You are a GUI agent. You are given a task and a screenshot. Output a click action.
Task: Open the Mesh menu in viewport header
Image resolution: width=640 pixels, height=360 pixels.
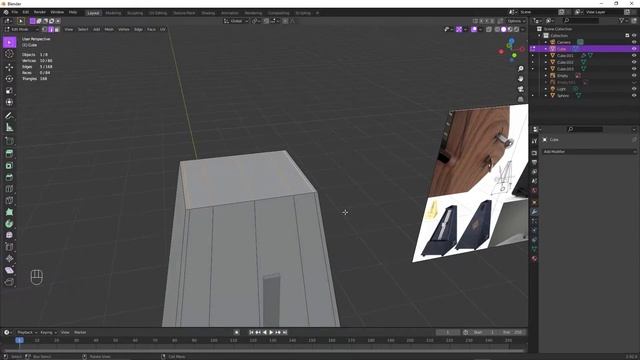point(109,29)
